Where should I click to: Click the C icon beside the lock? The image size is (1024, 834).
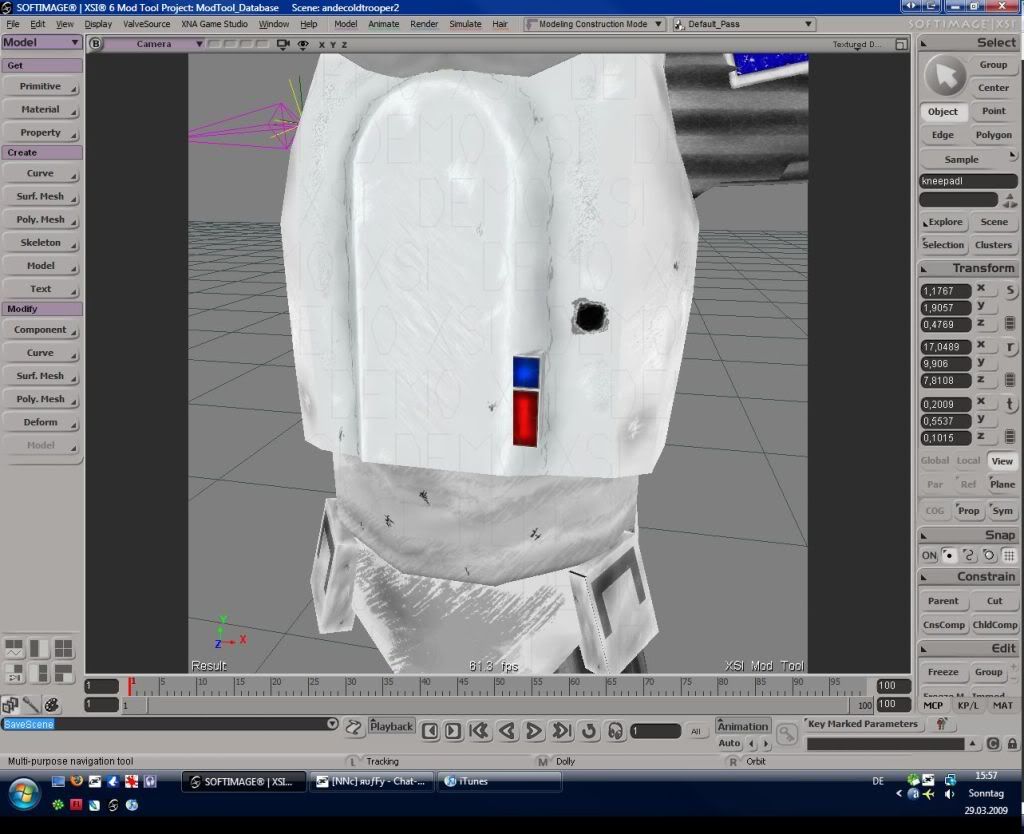click(993, 743)
